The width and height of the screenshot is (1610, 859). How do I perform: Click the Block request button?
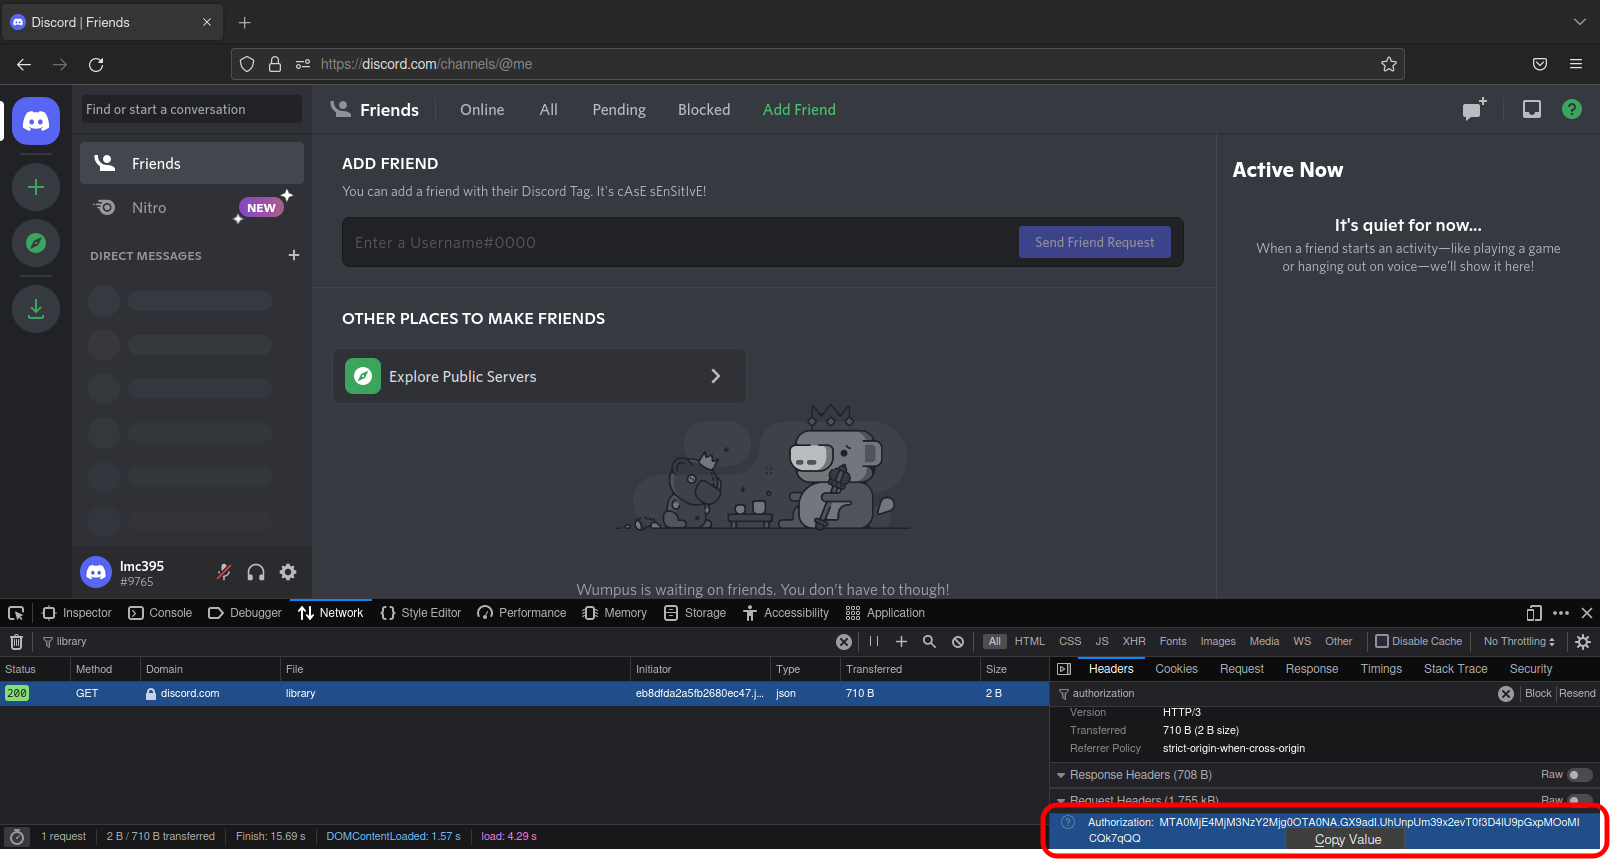click(1538, 694)
